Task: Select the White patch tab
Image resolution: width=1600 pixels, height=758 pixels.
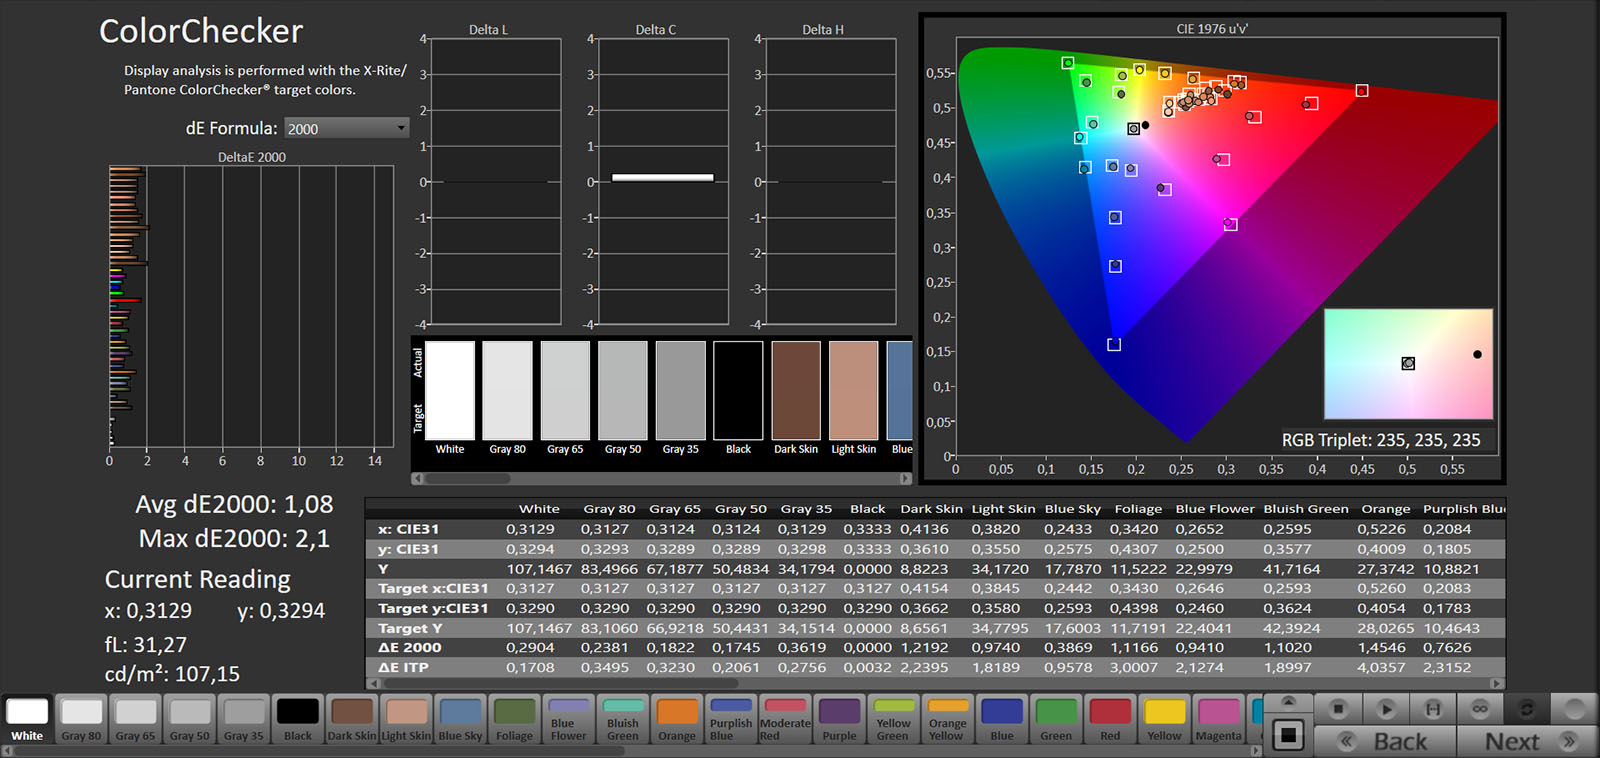Action: pyautogui.click(x=27, y=720)
